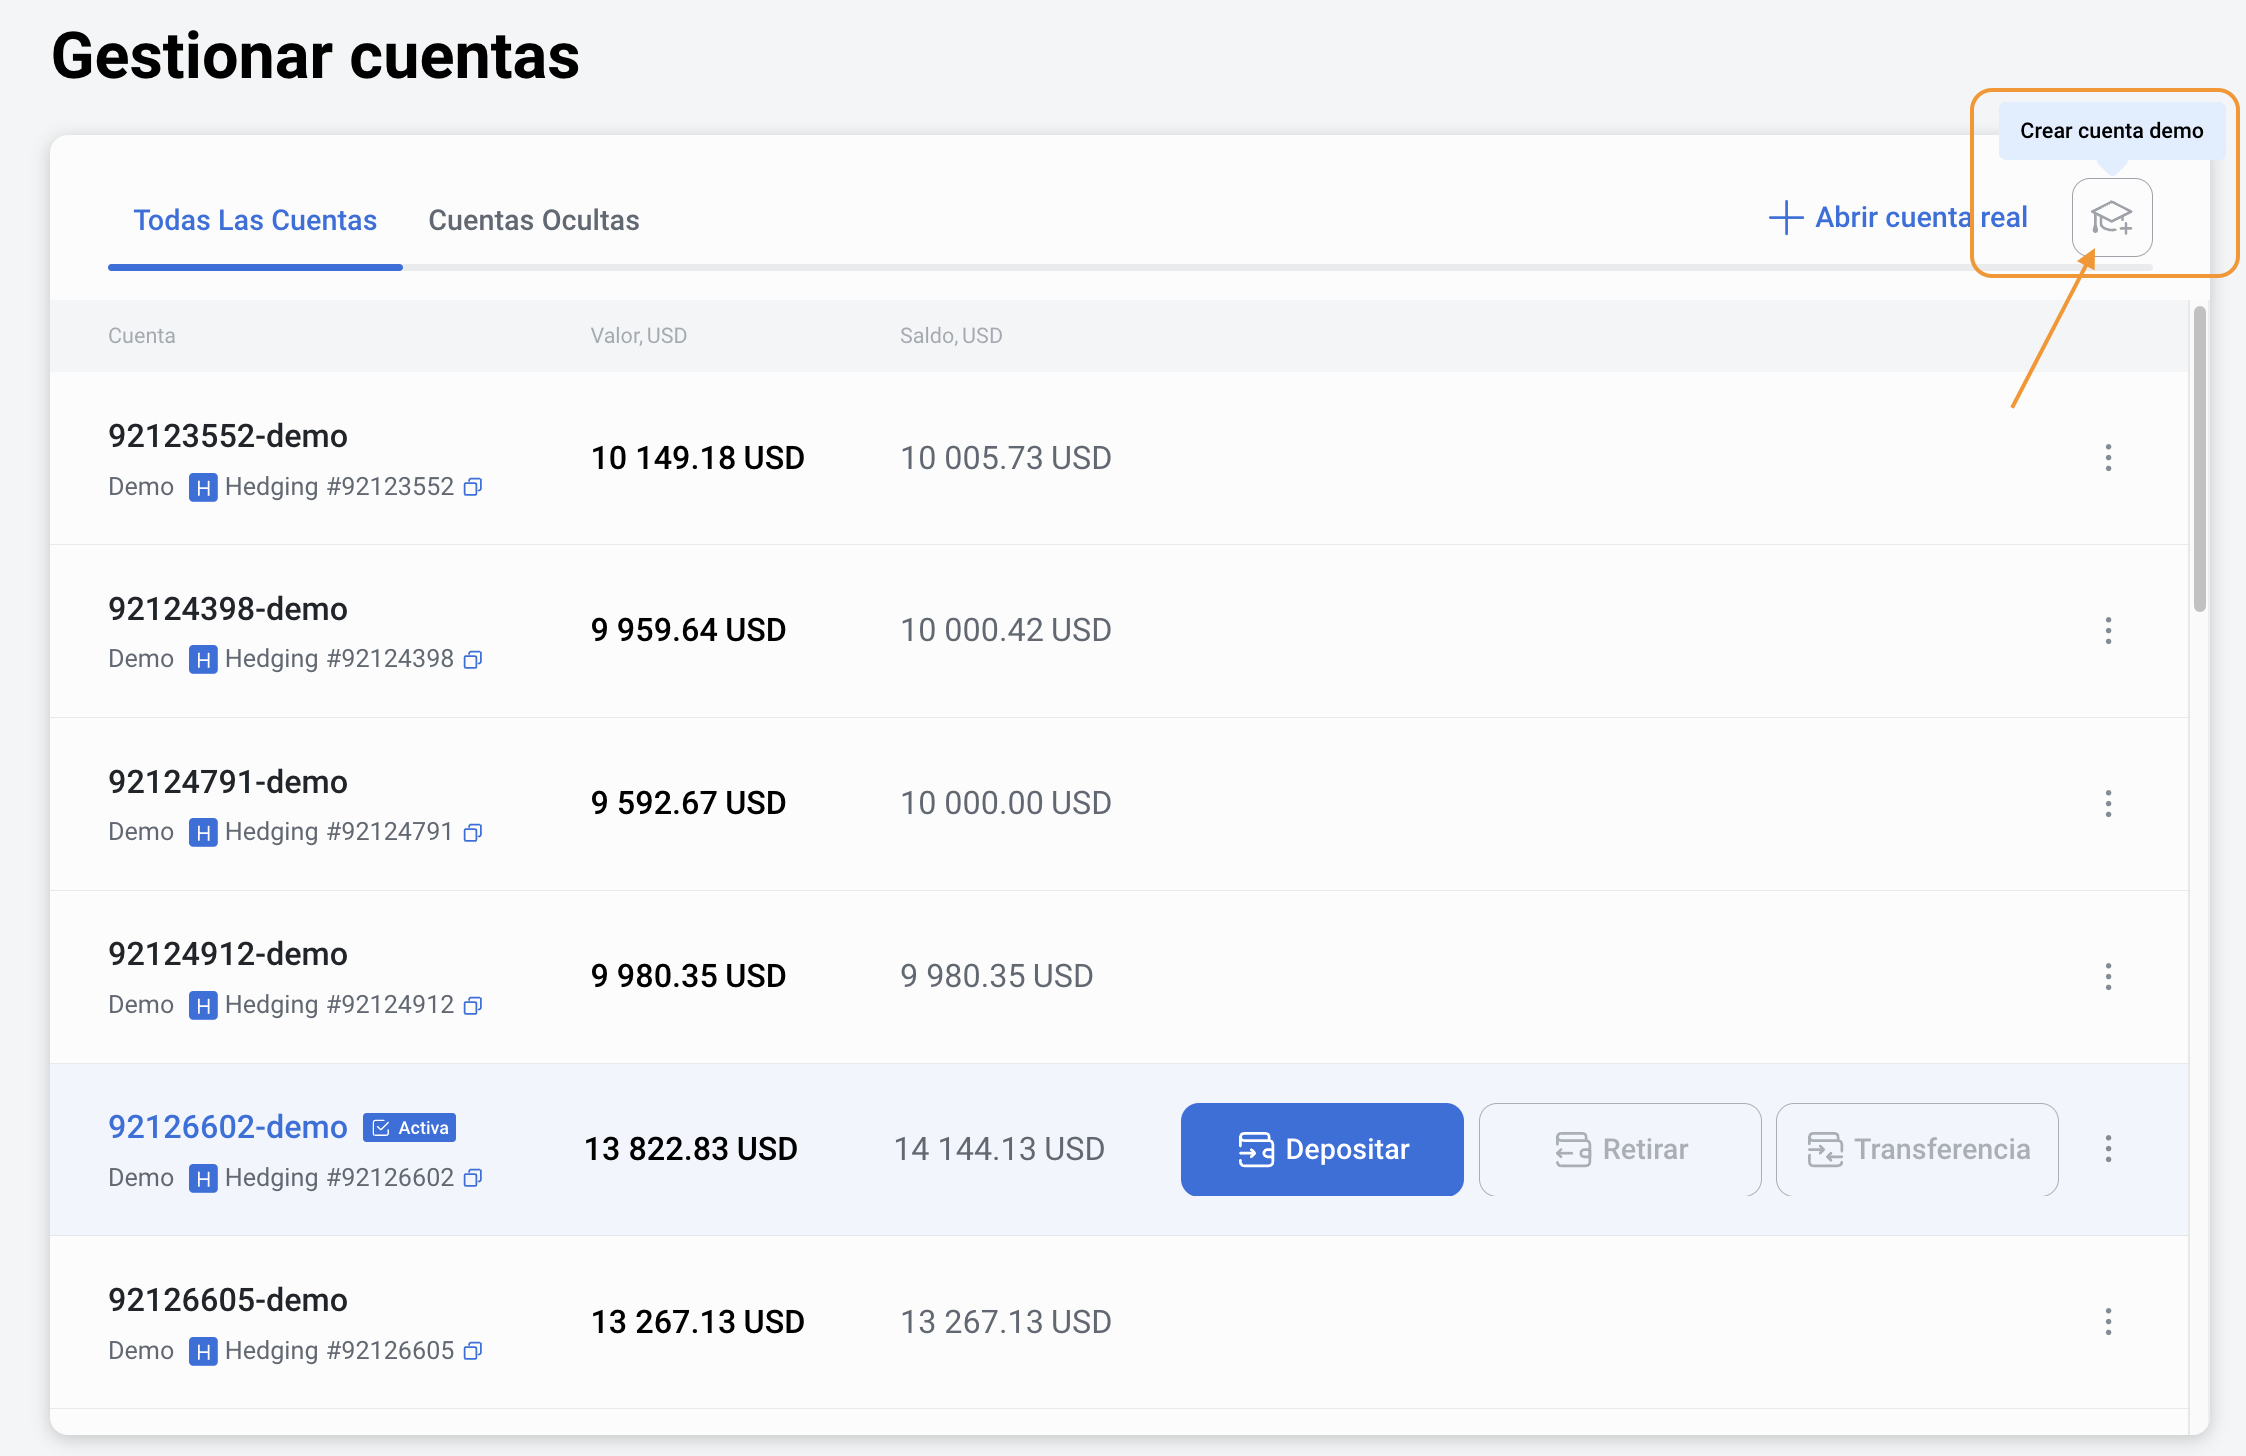Click the Hedging H badge of 92123552

coord(203,488)
